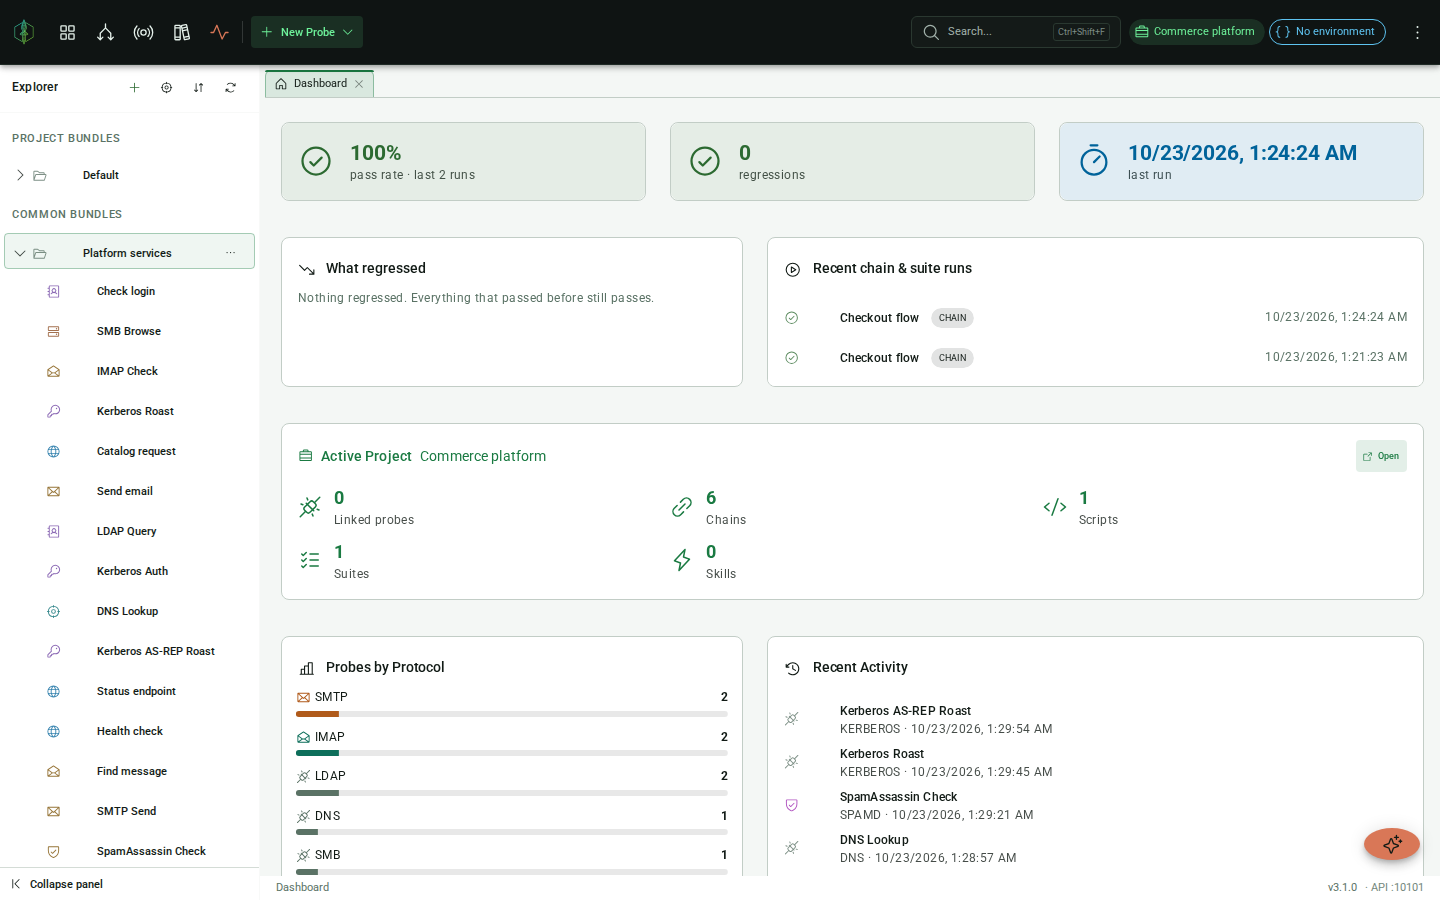
Task: Click the stopwatch icon on last run card
Action: (1094, 161)
